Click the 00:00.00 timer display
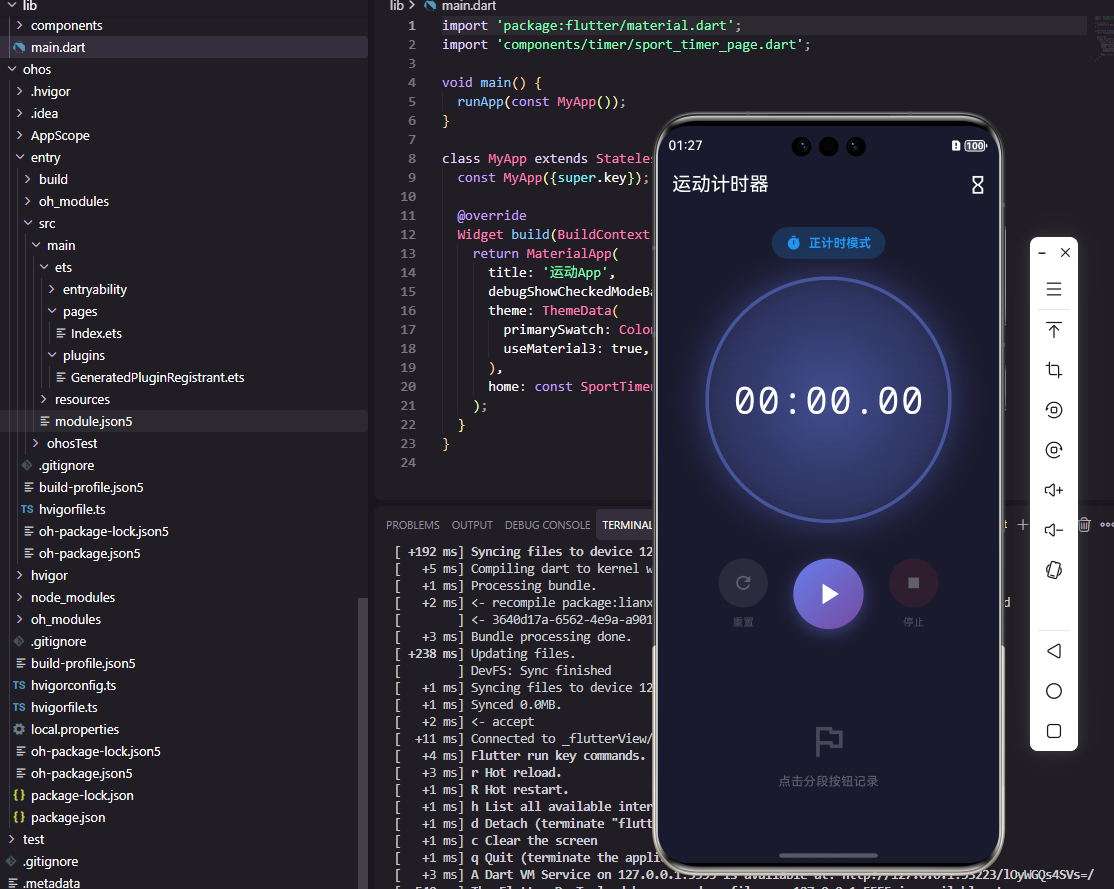The image size is (1114, 889). coord(828,401)
